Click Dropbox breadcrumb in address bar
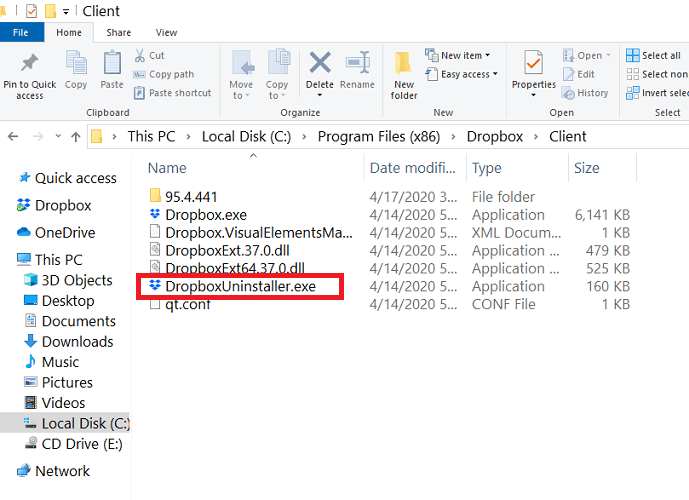689x500 pixels. click(494, 137)
